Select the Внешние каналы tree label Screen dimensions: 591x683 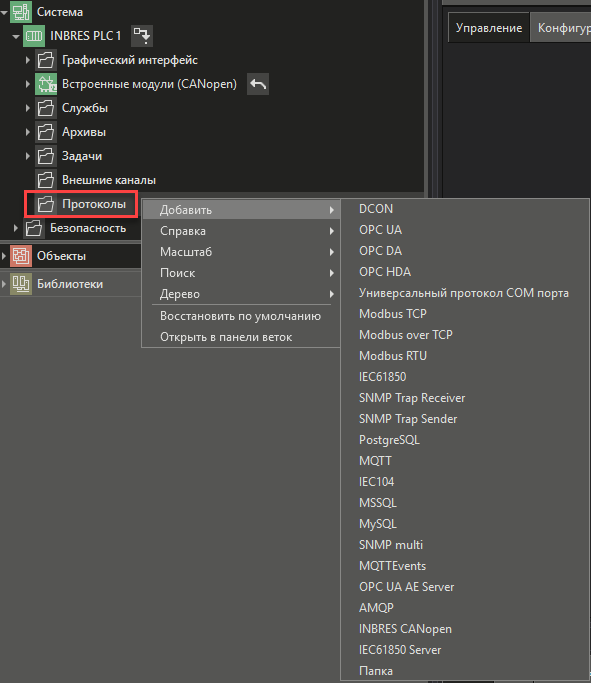pos(109,180)
